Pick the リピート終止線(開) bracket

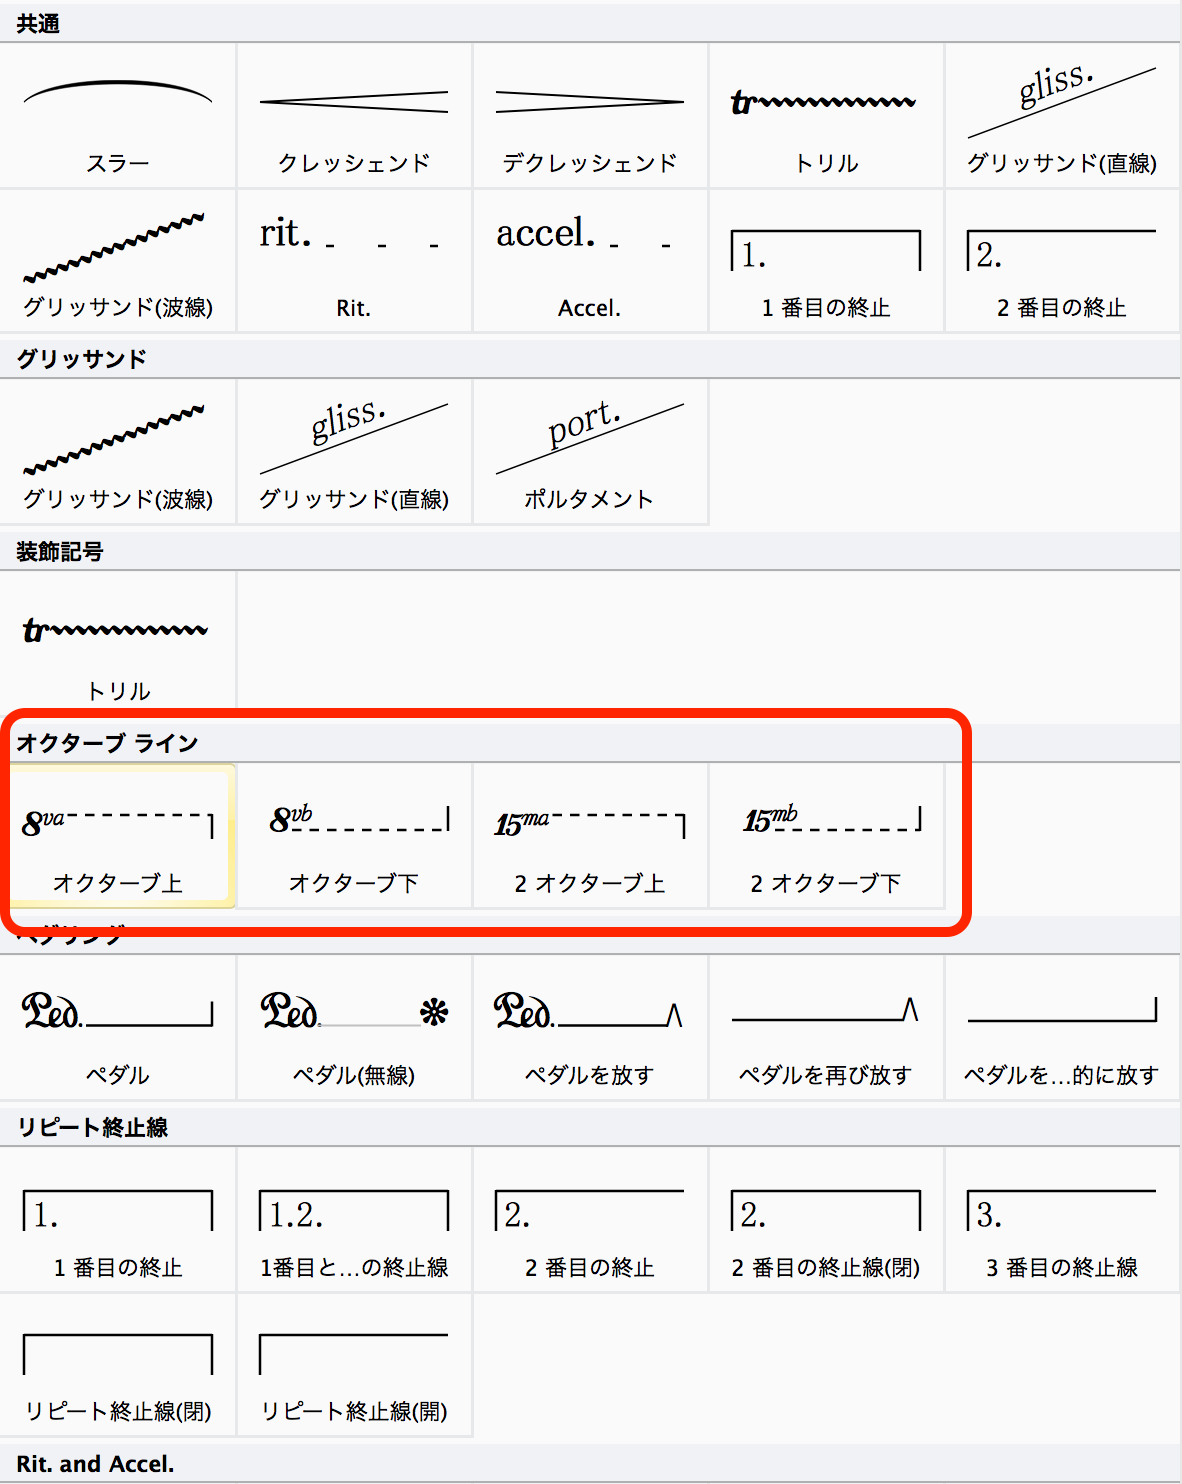click(354, 1366)
